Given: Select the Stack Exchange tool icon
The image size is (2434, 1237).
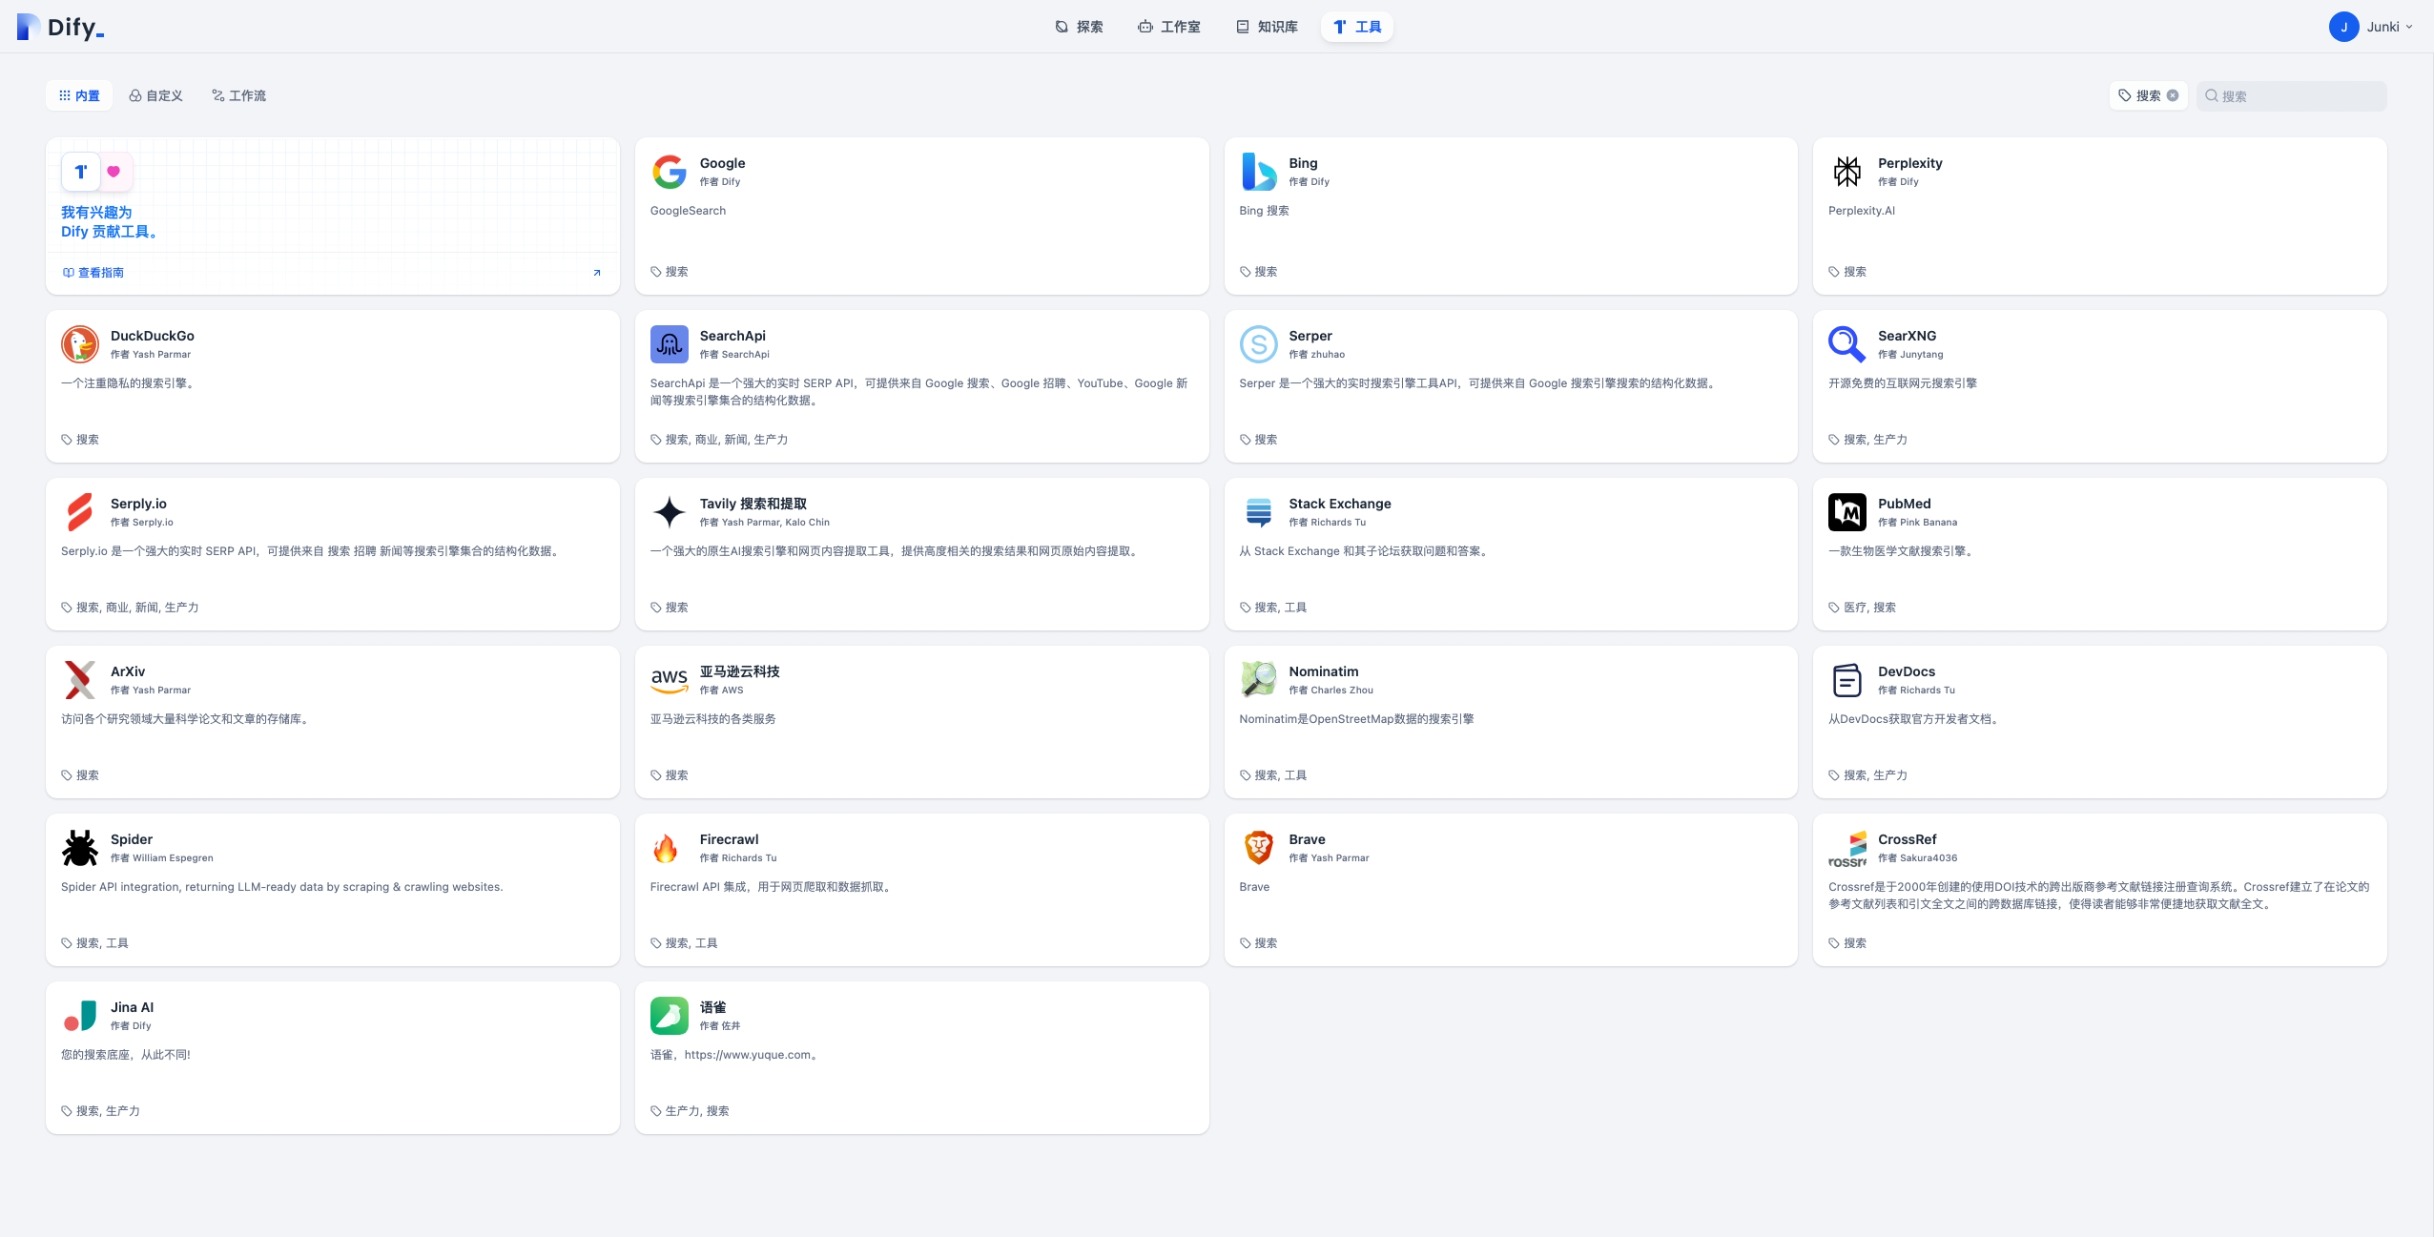Looking at the screenshot, I should [1259, 512].
